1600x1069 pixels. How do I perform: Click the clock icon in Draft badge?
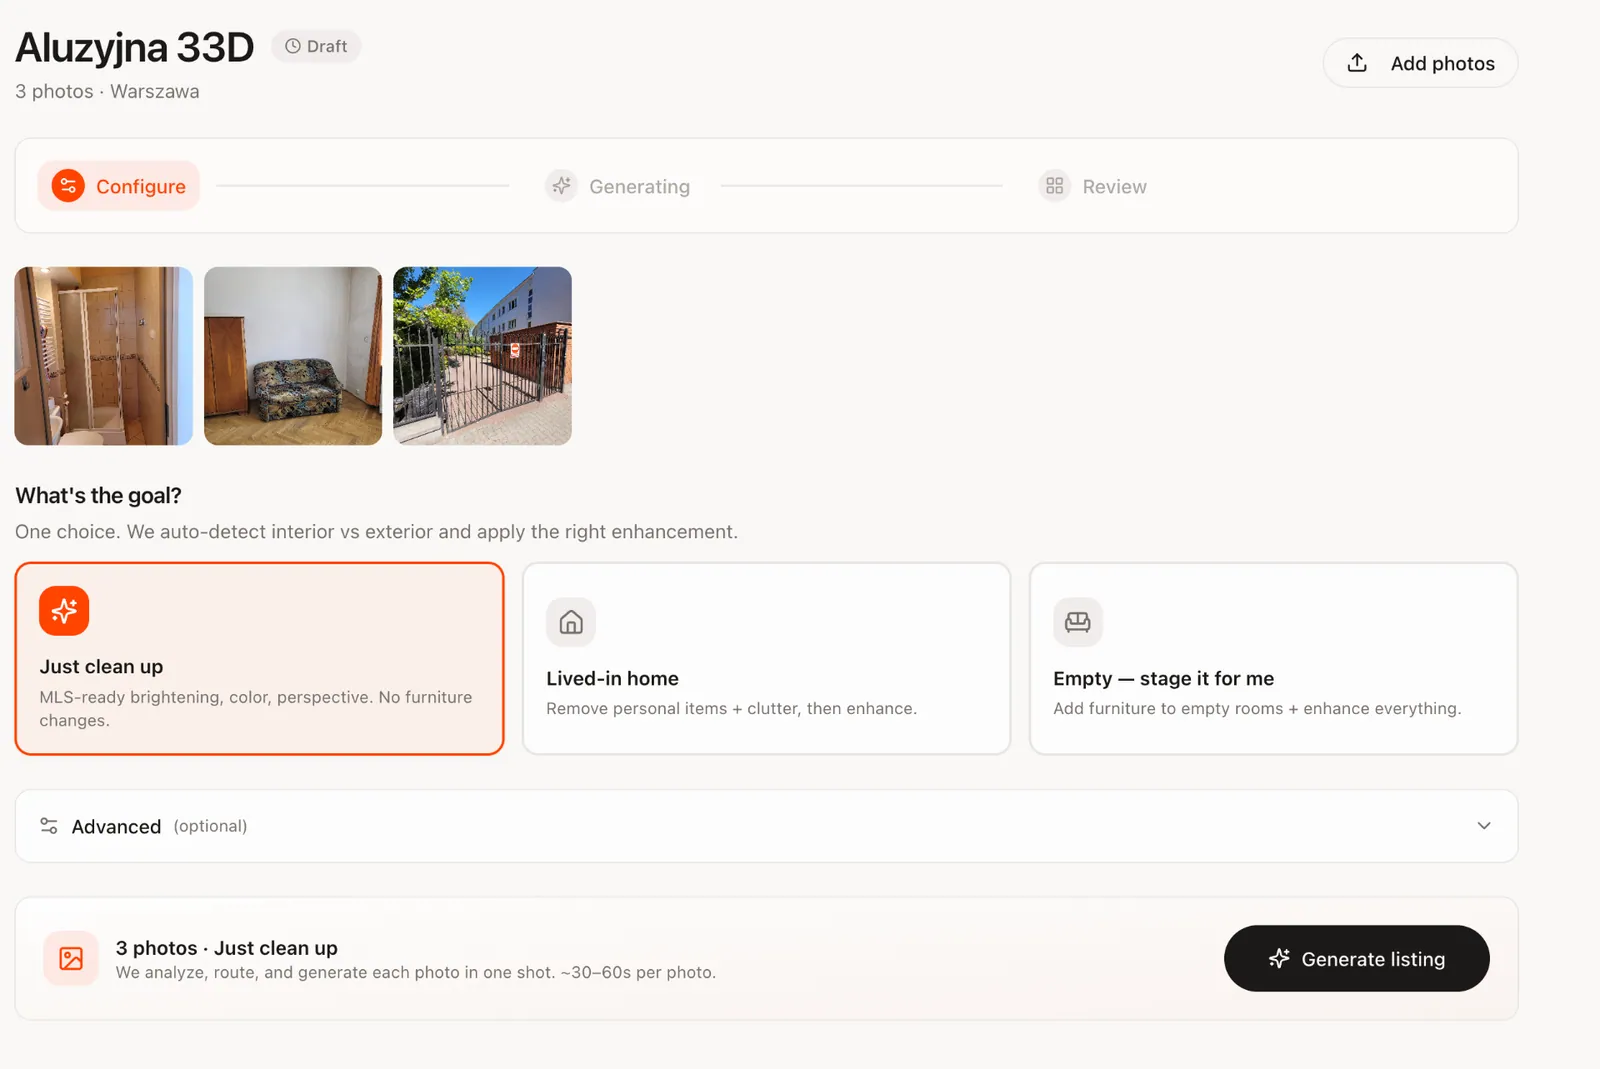pyautogui.click(x=293, y=46)
